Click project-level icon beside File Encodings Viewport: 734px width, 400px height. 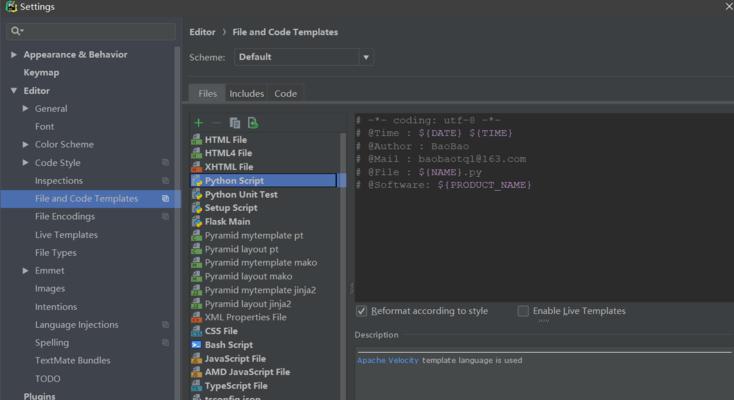(165, 216)
